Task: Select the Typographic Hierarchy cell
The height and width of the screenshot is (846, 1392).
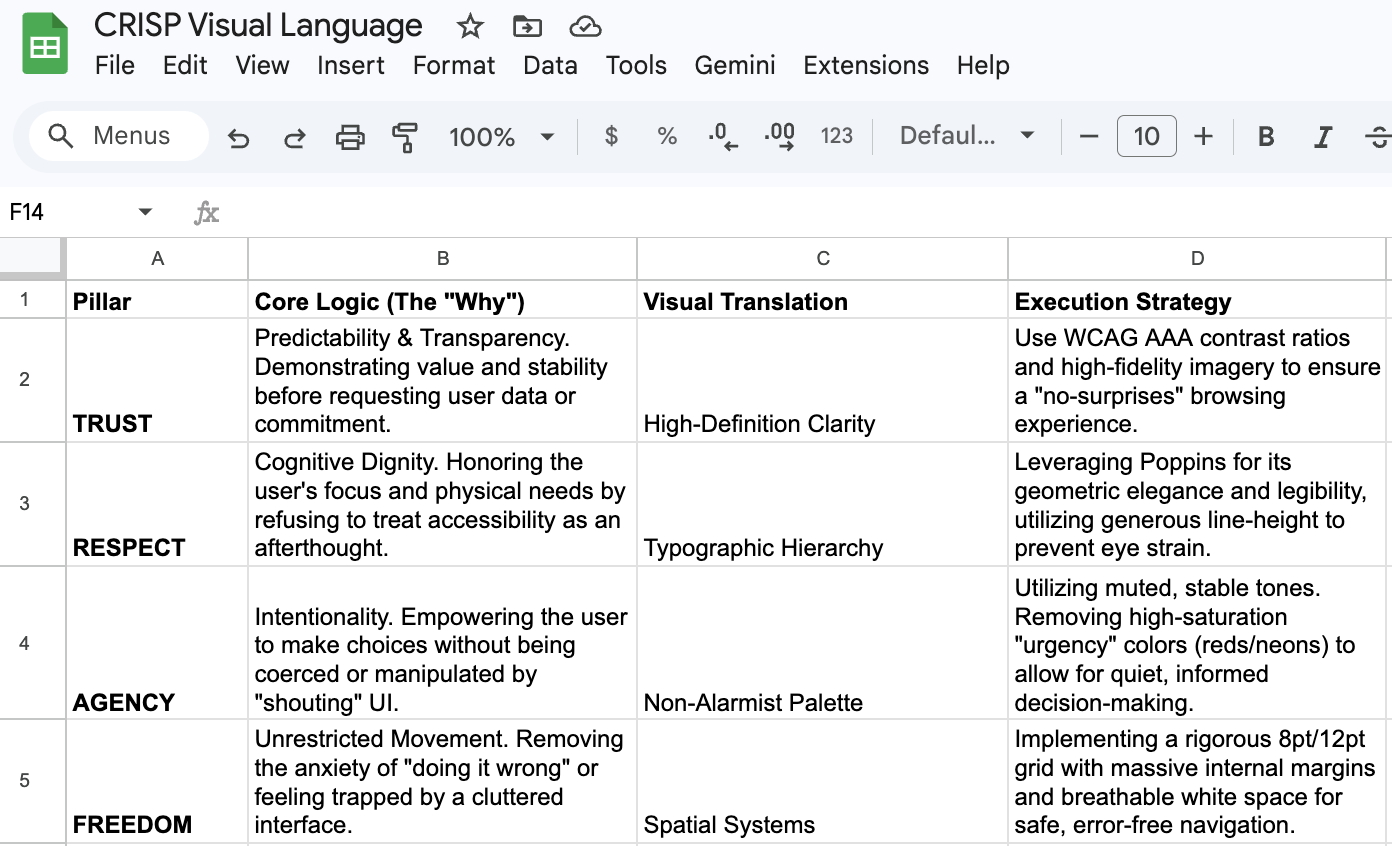Action: click(822, 504)
